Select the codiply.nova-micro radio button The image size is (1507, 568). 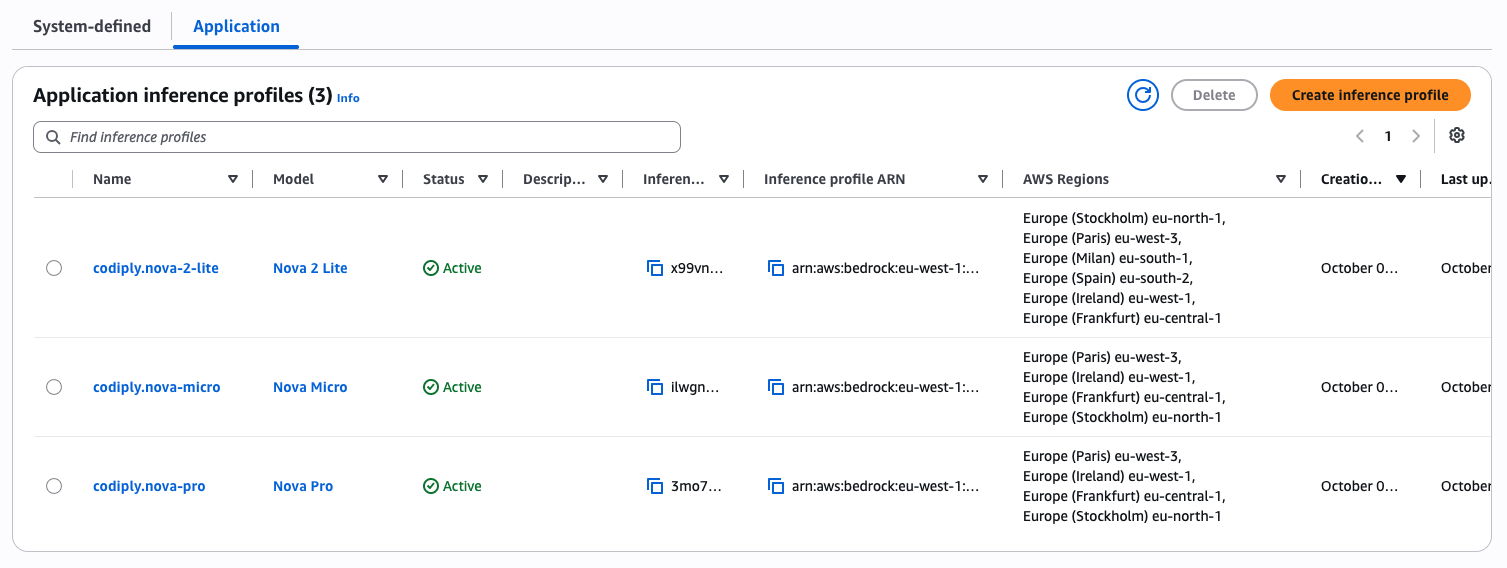(54, 387)
